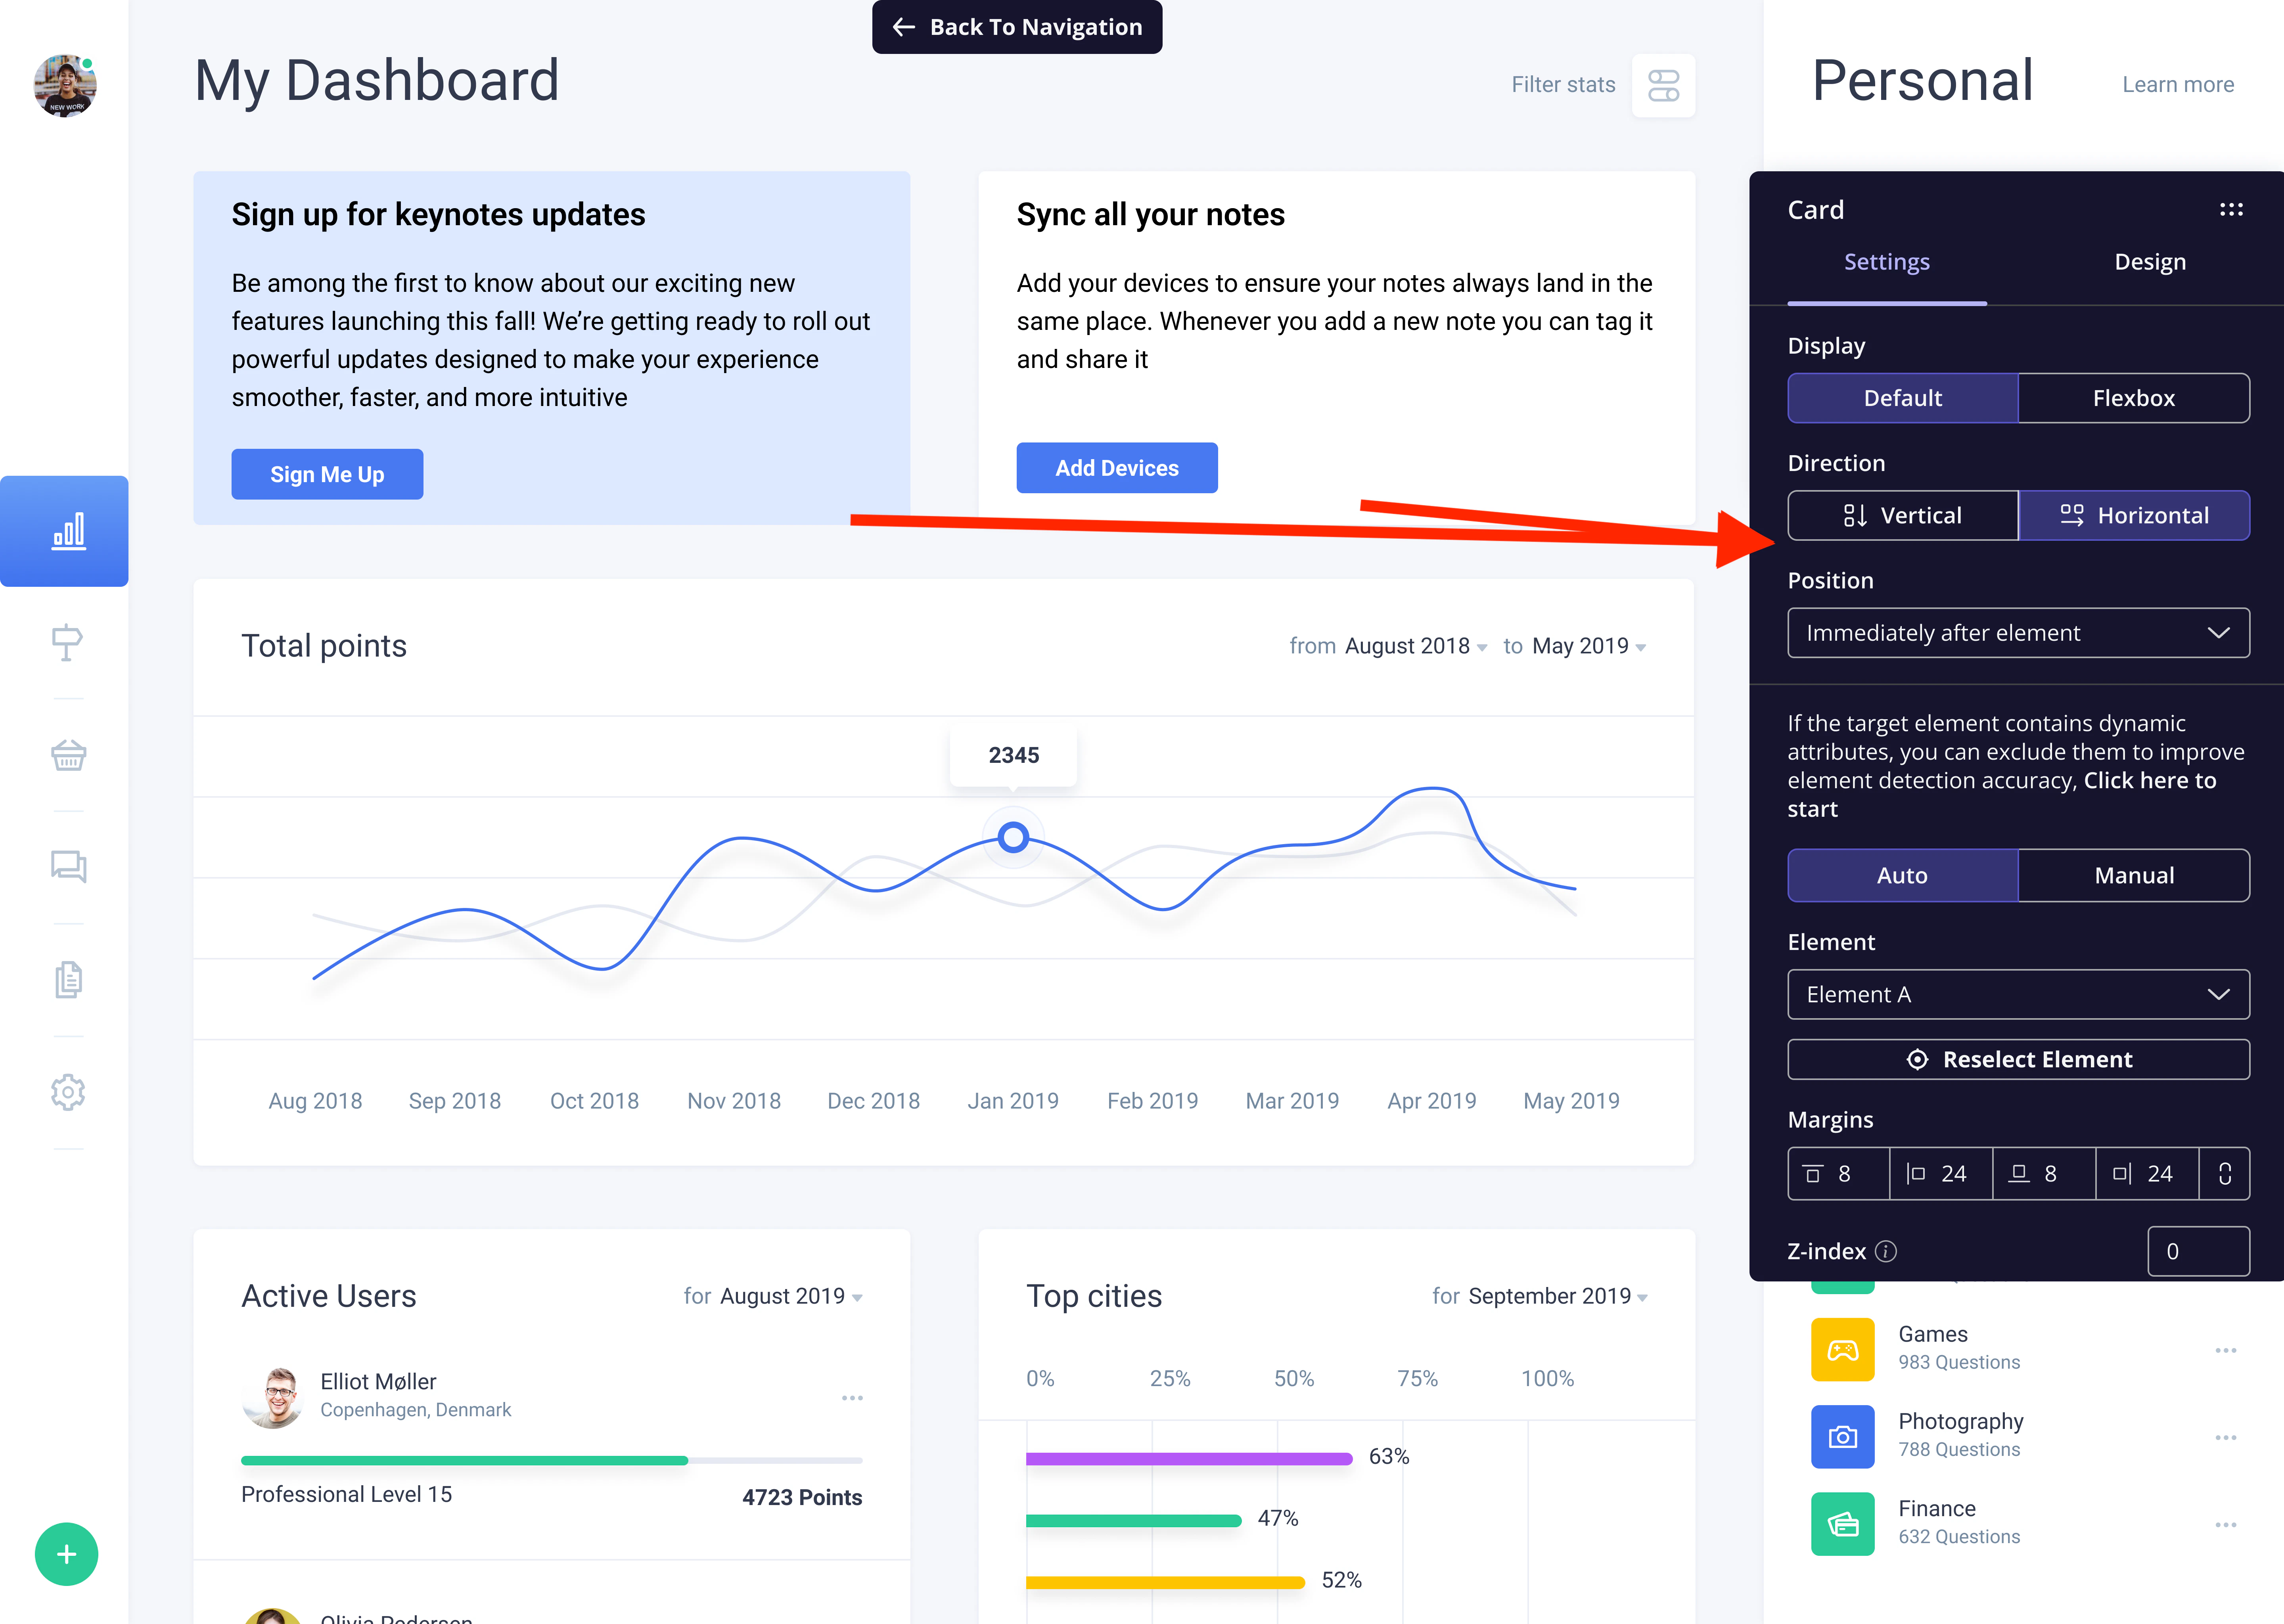The height and width of the screenshot is (1624, 2284).
Task: Click the Filter stats label
Action: 1563,85
